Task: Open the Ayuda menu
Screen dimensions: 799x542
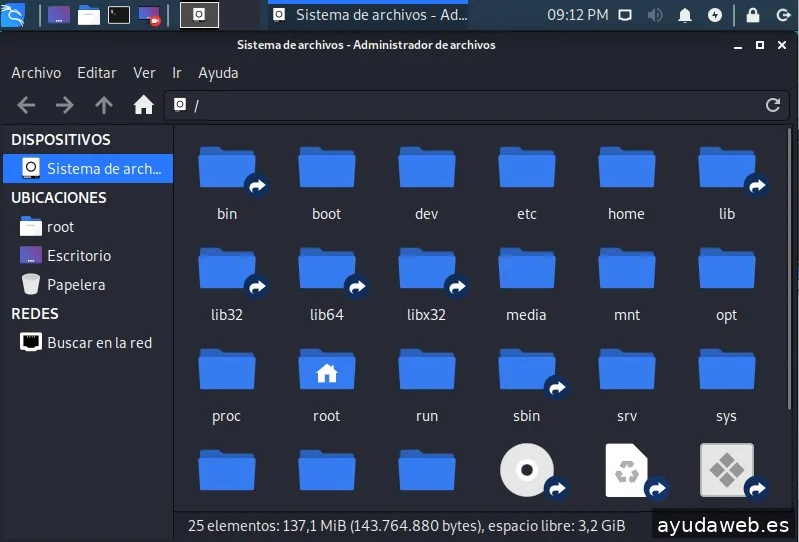Action: [x=218, y=73]
